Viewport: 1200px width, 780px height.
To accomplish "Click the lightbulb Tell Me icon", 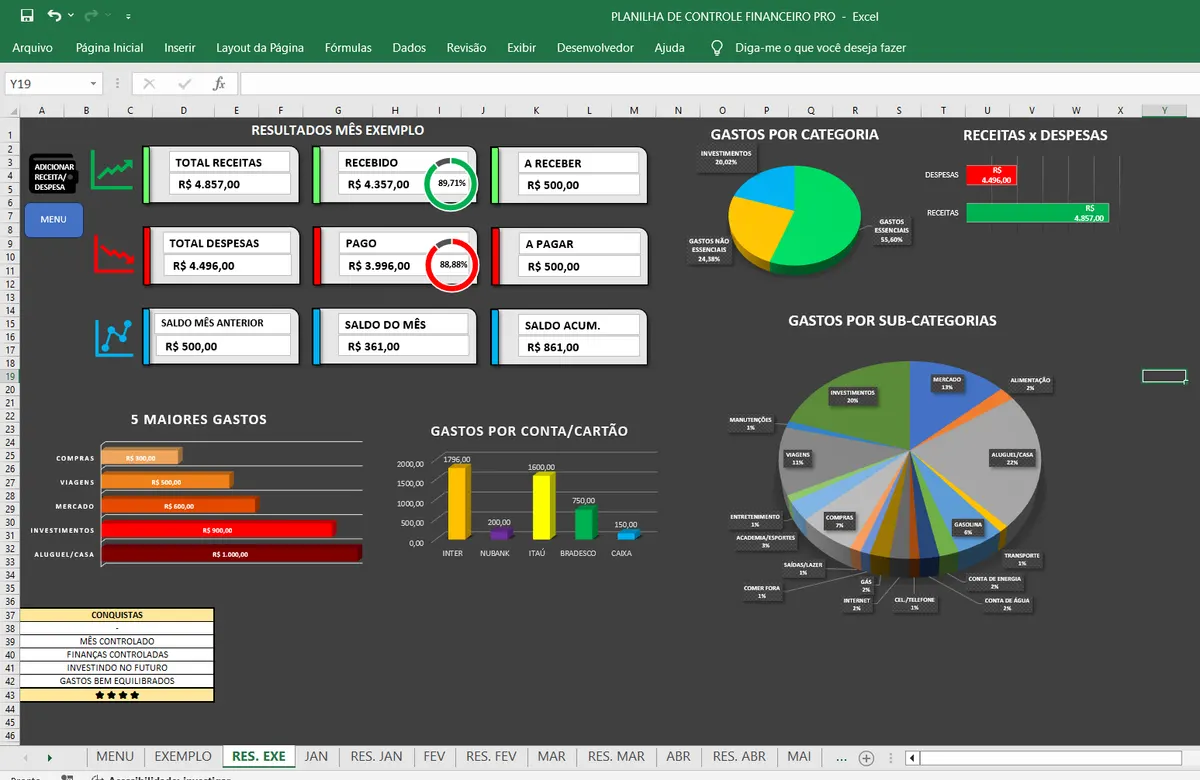I will click(x=717, y=47).
